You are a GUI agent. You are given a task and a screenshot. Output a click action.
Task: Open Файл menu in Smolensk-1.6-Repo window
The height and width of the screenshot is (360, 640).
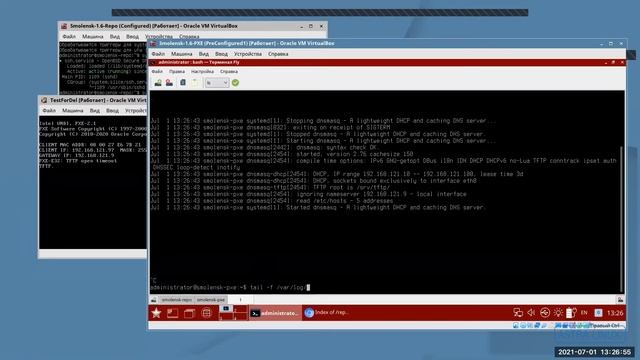(69, 36)
